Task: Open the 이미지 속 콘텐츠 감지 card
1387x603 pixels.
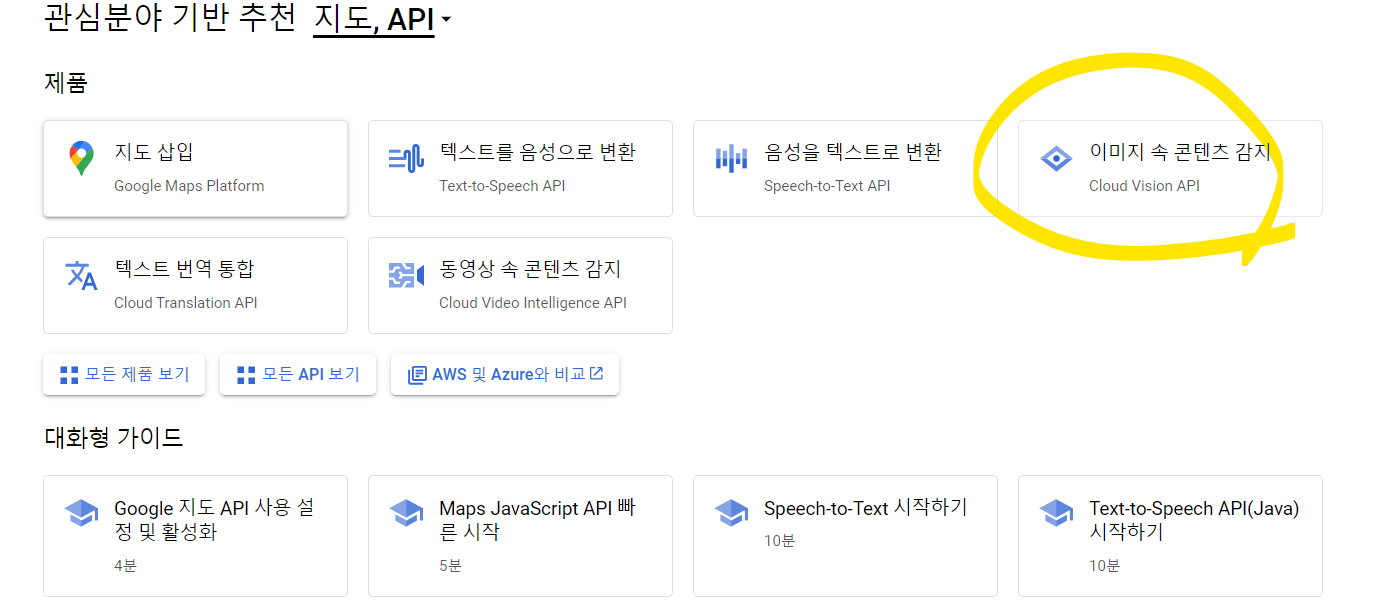Action: click(x=1170, y=168)
